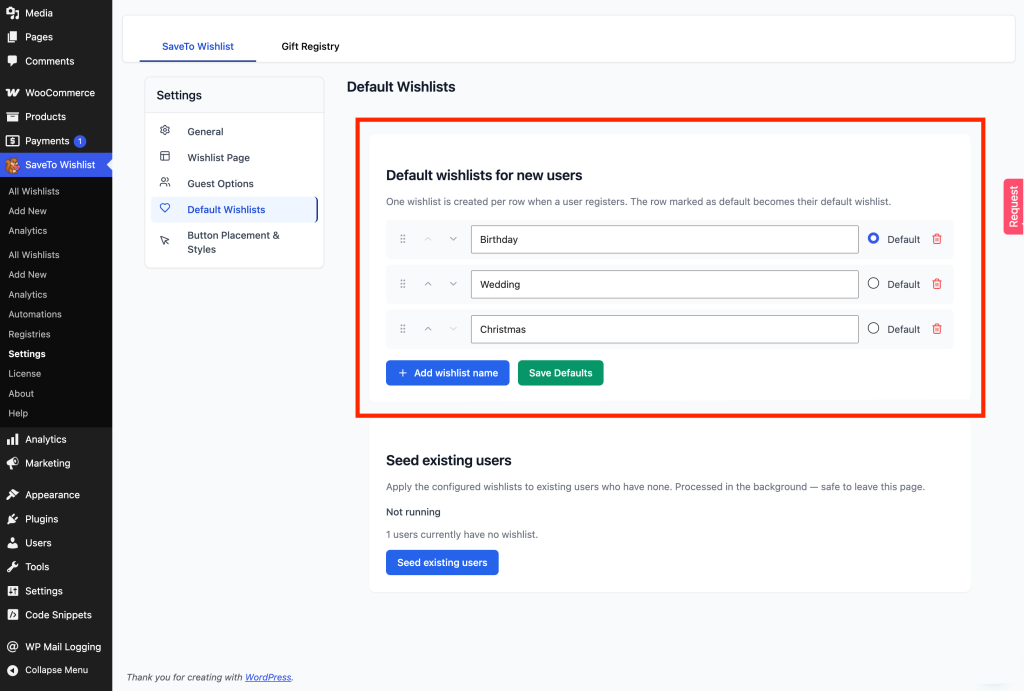Grab the Wedding row drag handle
The width and height of the screenshot is (1024, 691).
(x=403, y=284)
